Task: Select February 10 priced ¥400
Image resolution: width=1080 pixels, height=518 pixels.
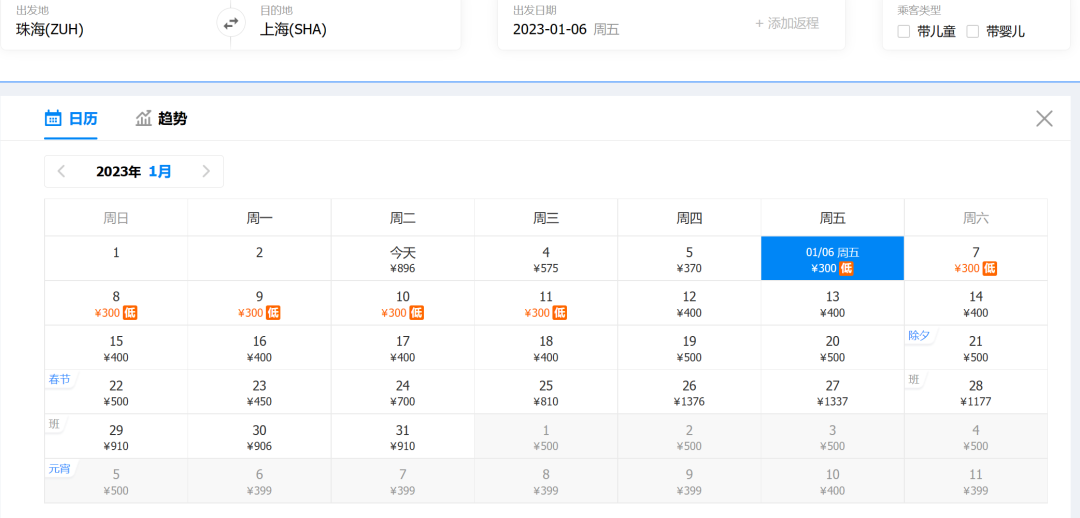Action: [x=832, y=481]
